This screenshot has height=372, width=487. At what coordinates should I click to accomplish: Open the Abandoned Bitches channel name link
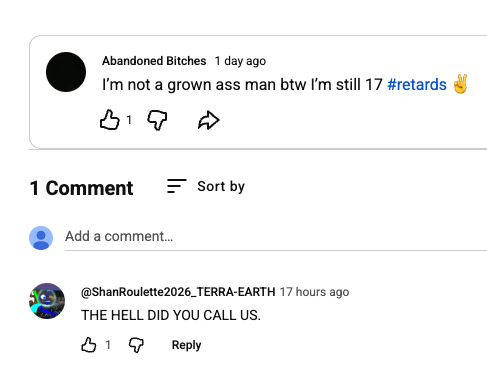pyautogui.click(x=154, y=61)
